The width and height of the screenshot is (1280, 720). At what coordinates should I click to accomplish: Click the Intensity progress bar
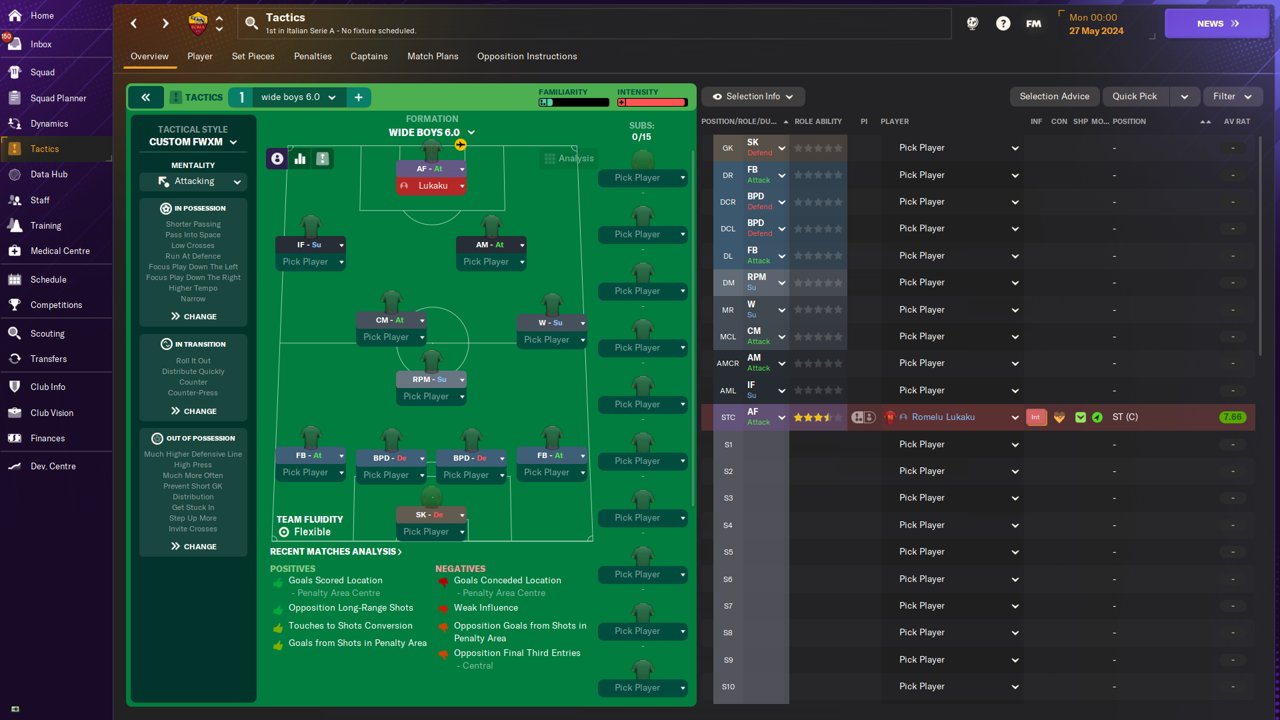(x=652, y=102)
